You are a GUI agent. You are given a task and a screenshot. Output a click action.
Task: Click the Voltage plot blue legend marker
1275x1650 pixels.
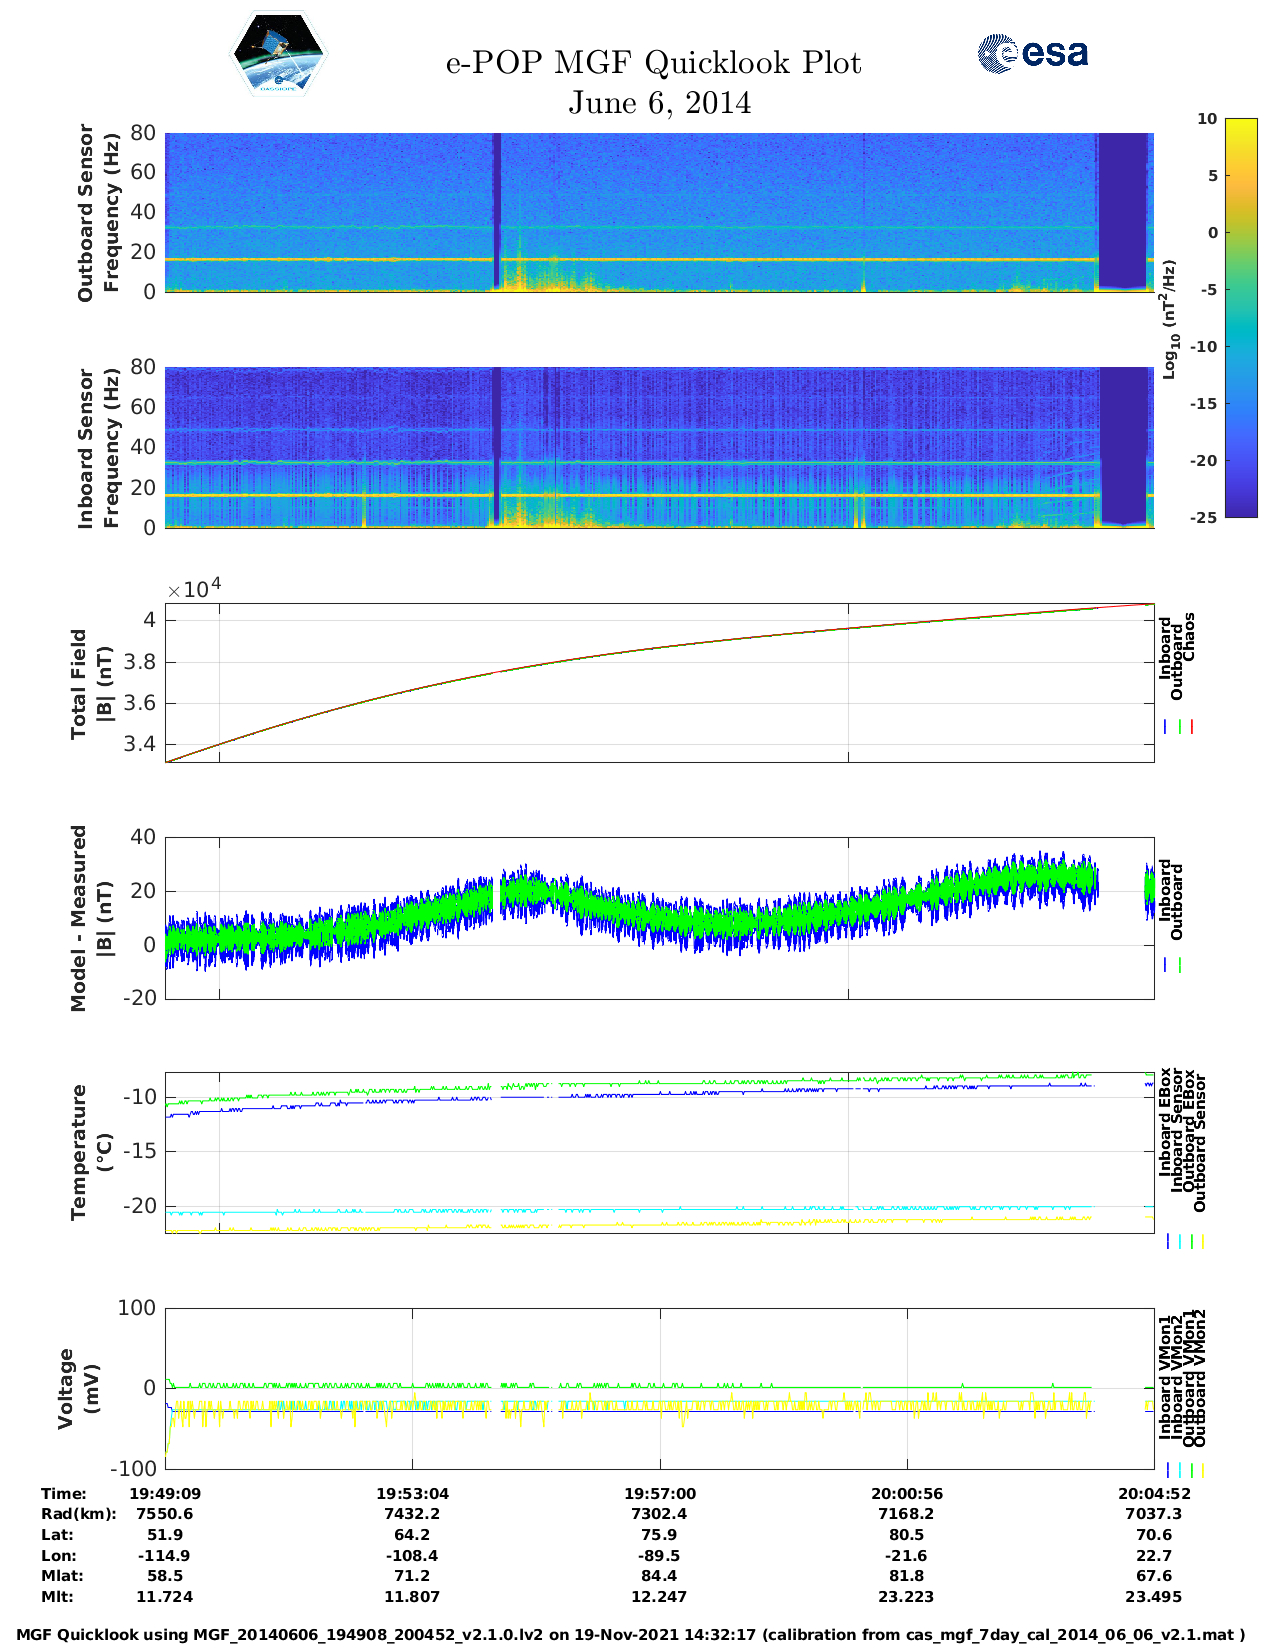1168,1470
